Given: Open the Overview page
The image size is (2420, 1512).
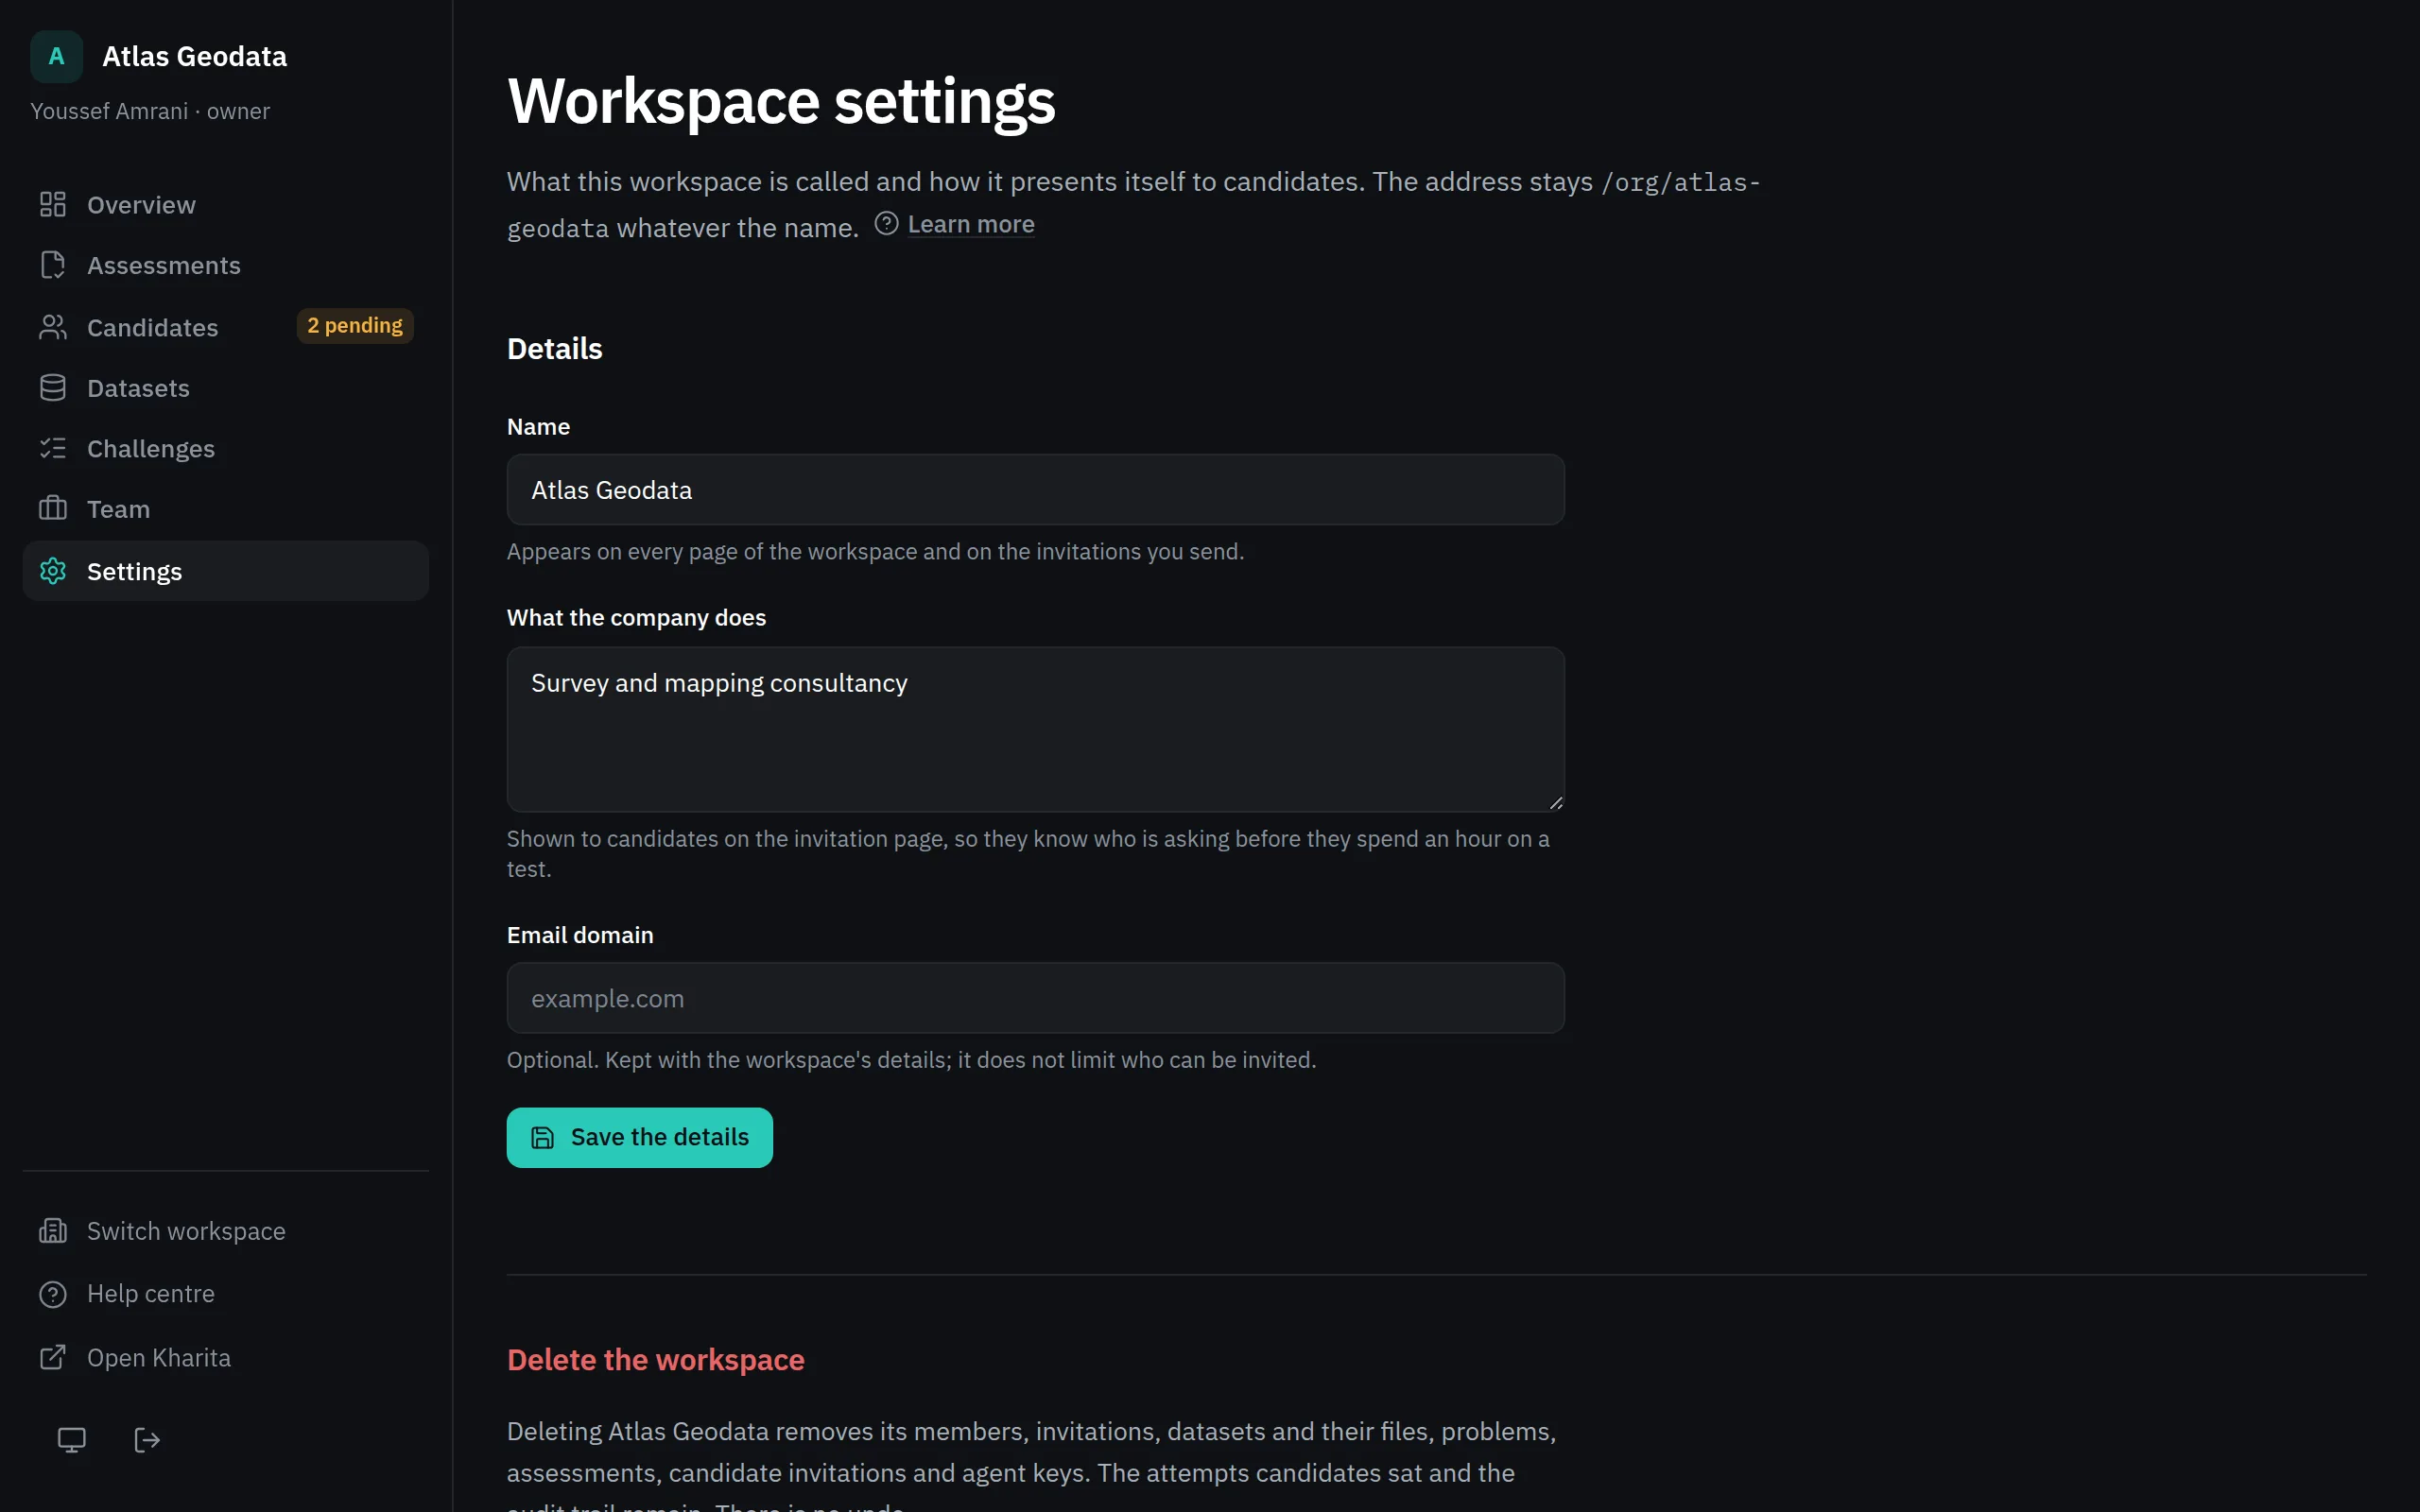Looking at the screenshot, I should coord(225,205).
